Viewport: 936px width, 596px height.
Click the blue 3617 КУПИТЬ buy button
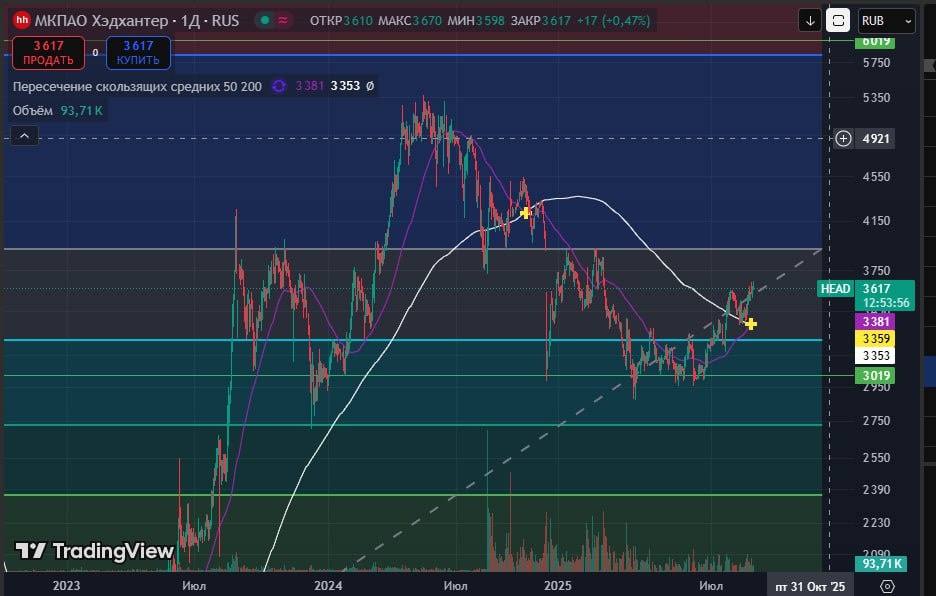pos(138,53)
